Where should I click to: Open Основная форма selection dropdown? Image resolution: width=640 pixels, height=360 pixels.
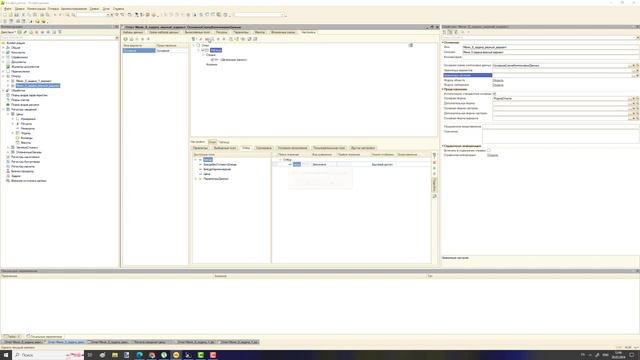click(633, 98)
